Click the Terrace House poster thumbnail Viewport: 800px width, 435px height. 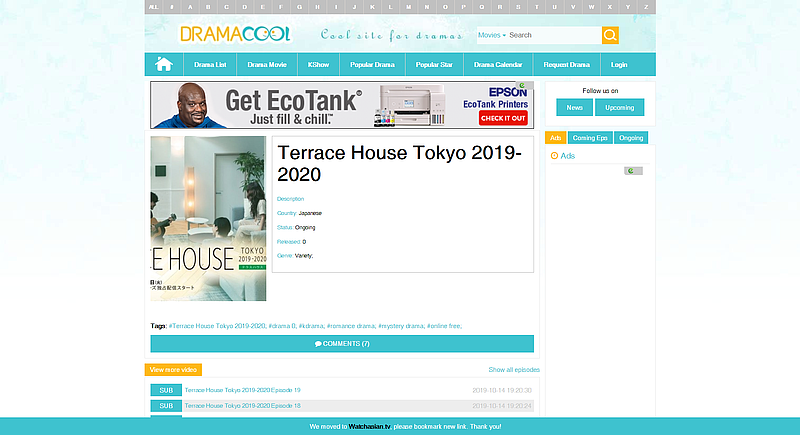point(208,218)
